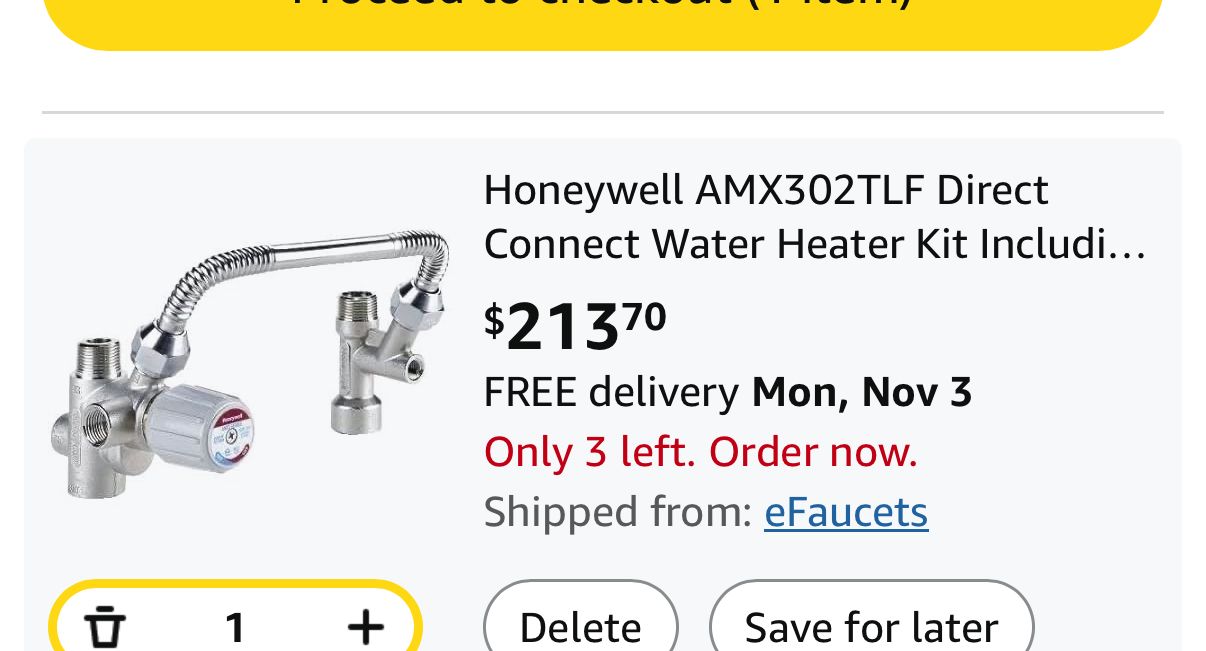
Task: Open the eFaucets seller link
Action: [846, 512]
